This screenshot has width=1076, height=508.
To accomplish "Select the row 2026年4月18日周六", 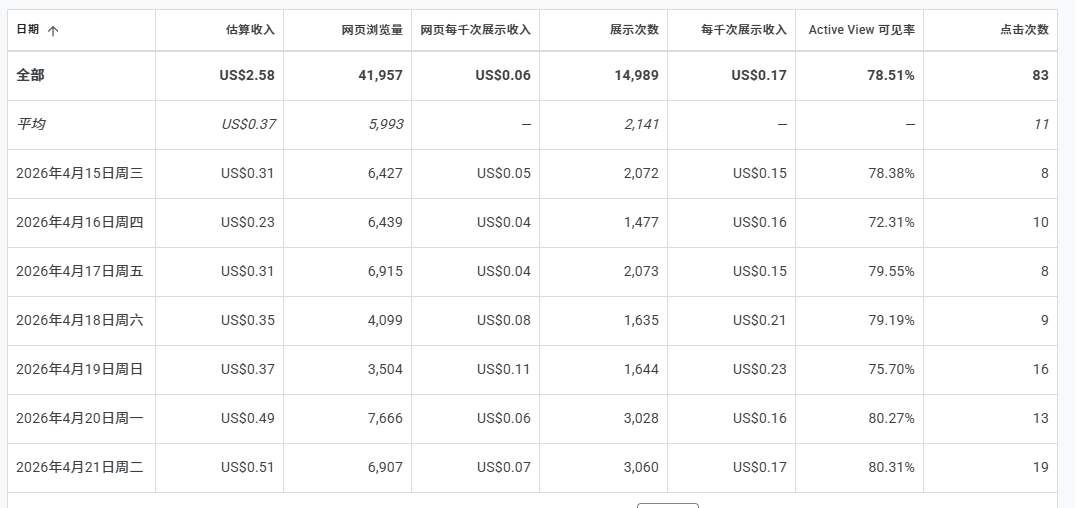I will 80,320.
